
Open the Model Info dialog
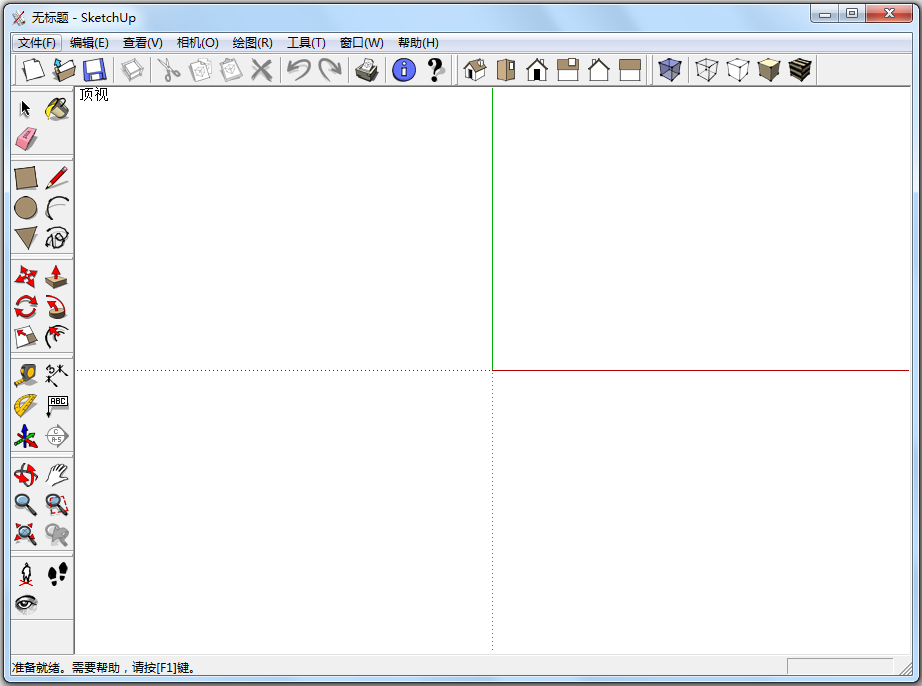click(403, 69)
